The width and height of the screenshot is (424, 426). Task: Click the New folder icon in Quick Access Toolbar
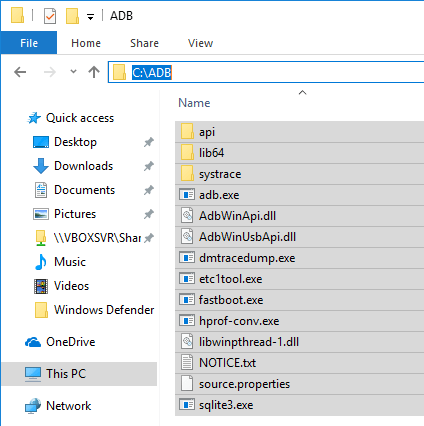72,16
